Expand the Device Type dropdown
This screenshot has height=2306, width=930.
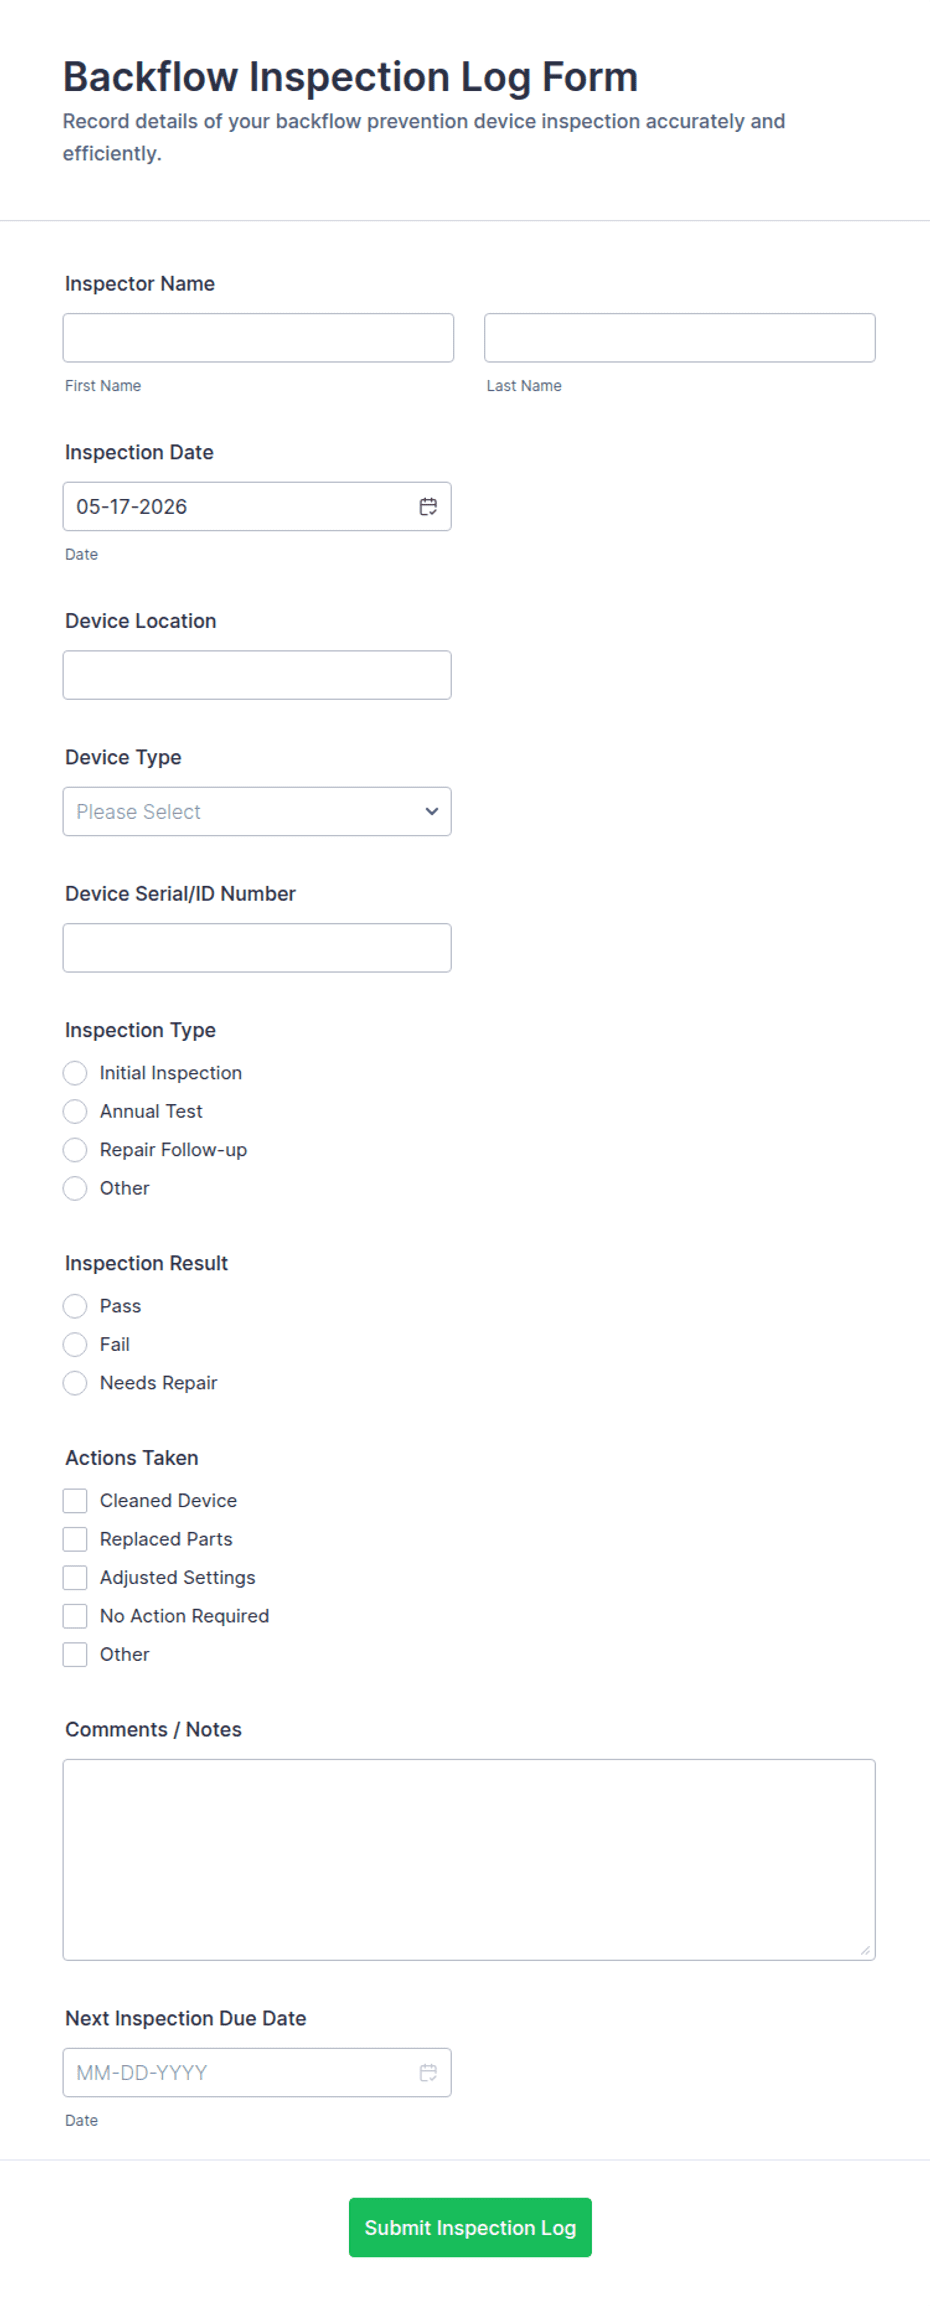click(257, 812)
